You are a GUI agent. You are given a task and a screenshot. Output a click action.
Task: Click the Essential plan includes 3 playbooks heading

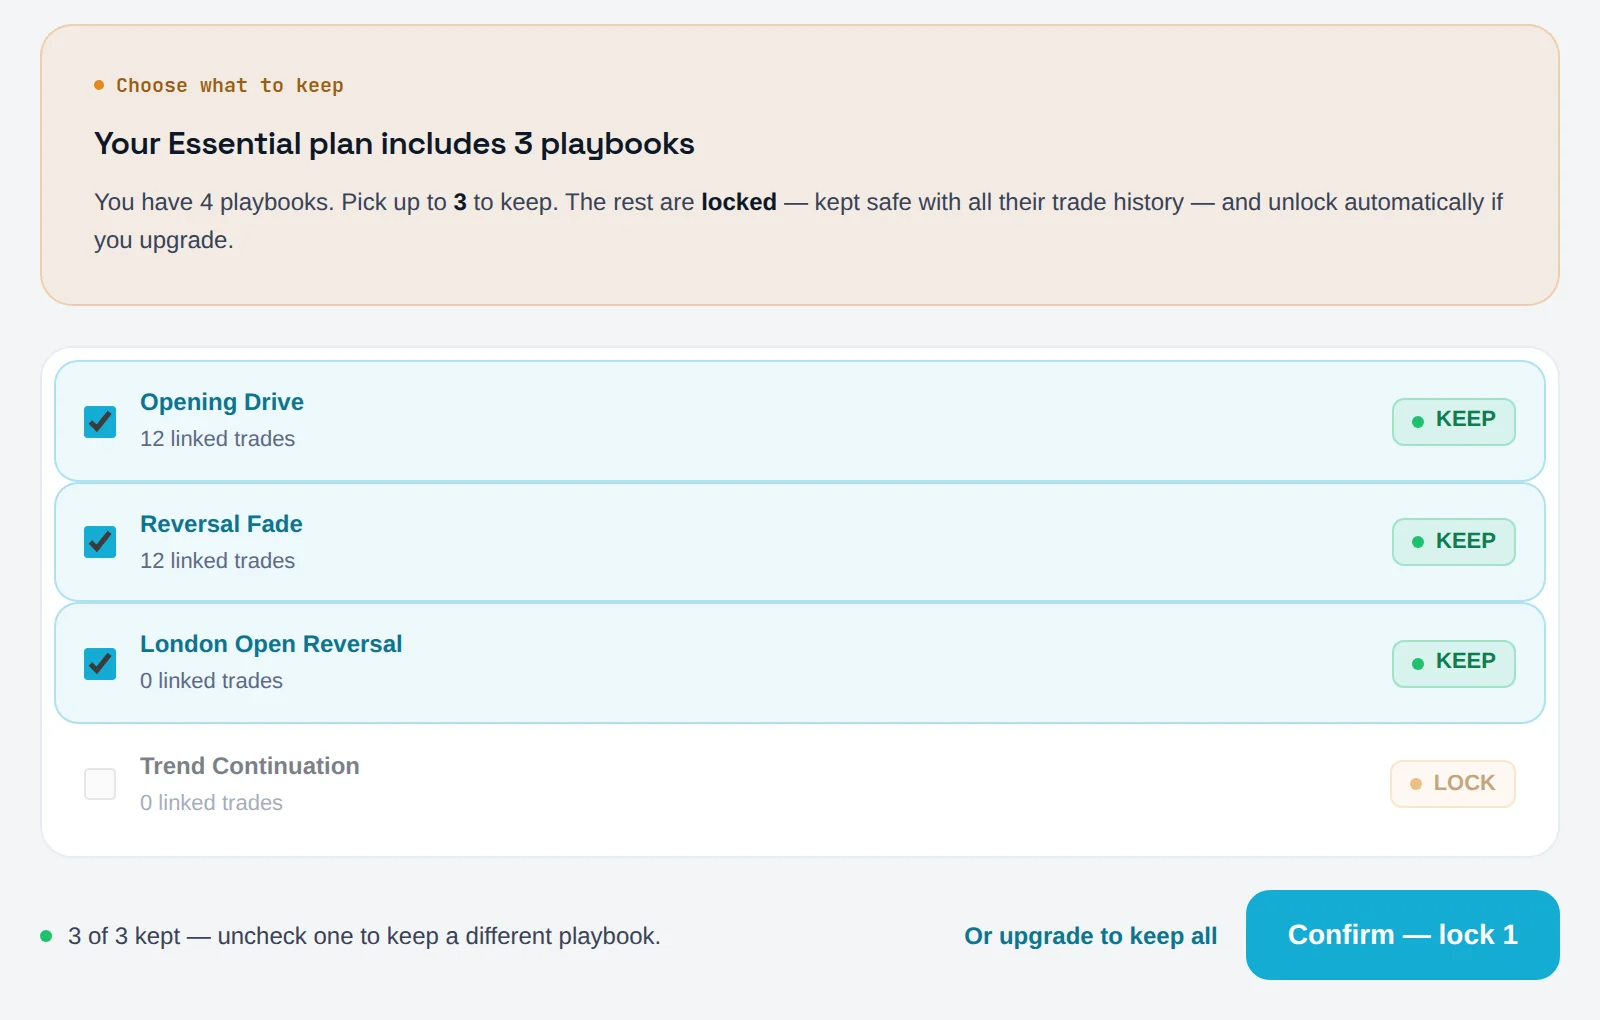click(x=394, y=144)
